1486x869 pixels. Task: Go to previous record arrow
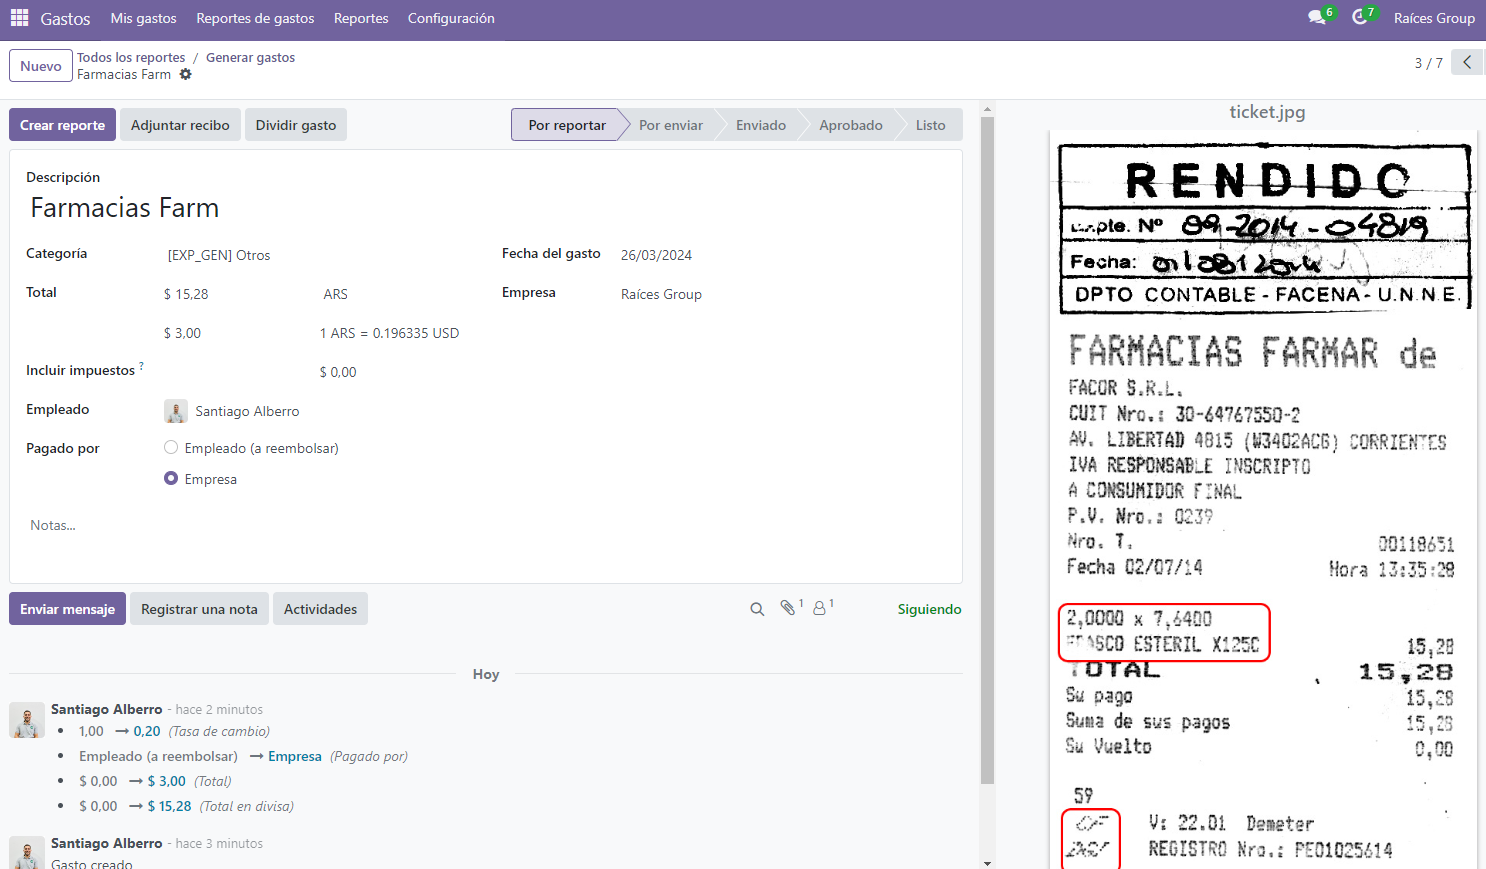tap(1467, 63)
